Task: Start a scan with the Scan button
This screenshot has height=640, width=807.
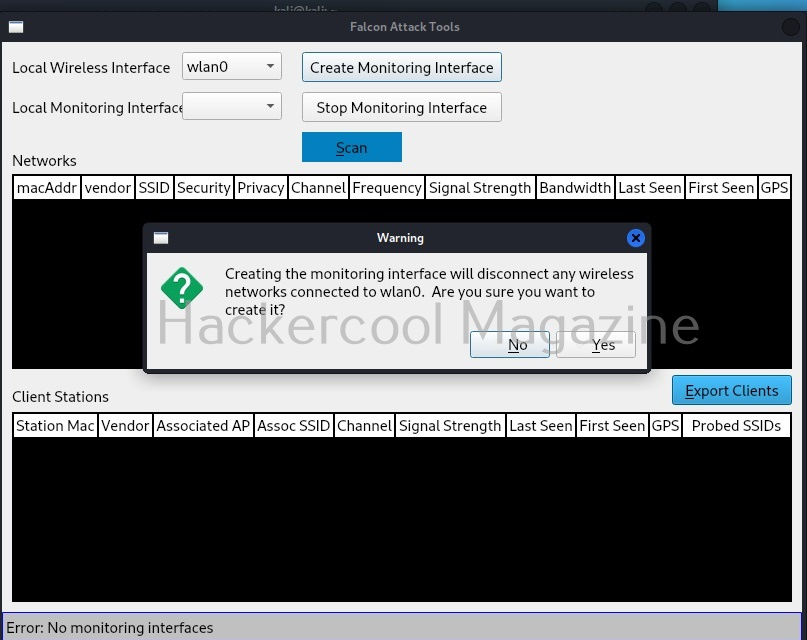Action: tap(352, 147)
